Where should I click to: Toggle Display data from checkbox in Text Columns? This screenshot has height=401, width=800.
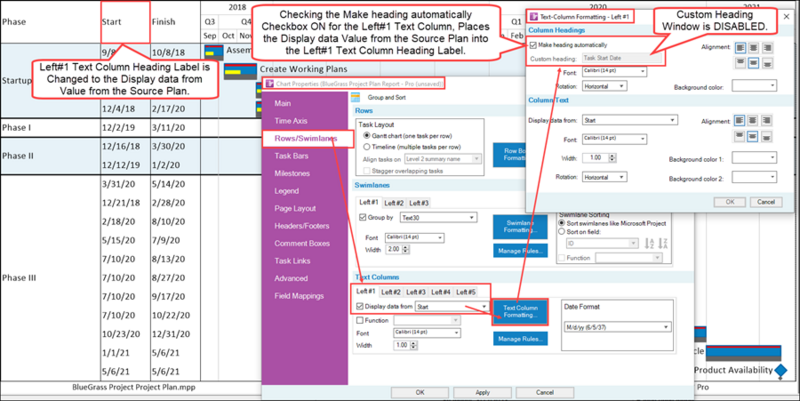click(360, 307)
